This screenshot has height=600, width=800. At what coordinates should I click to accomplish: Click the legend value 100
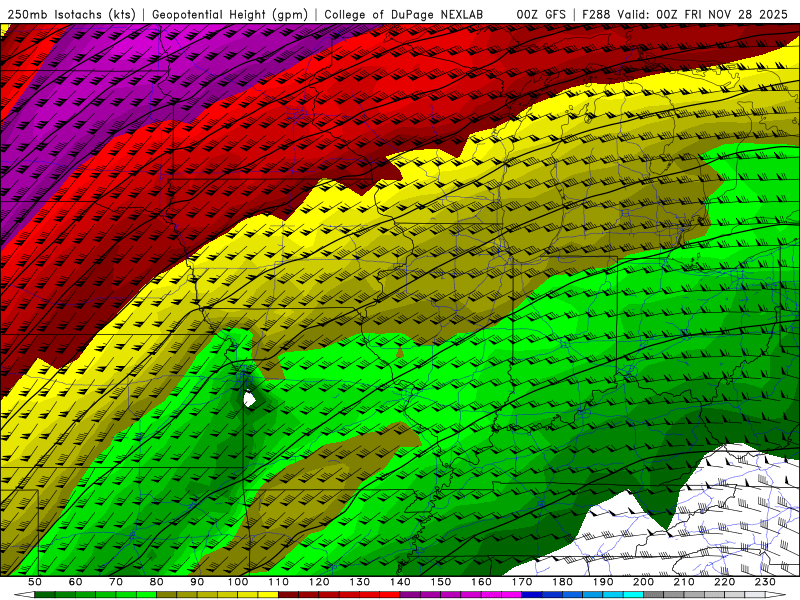click(238, 582)
